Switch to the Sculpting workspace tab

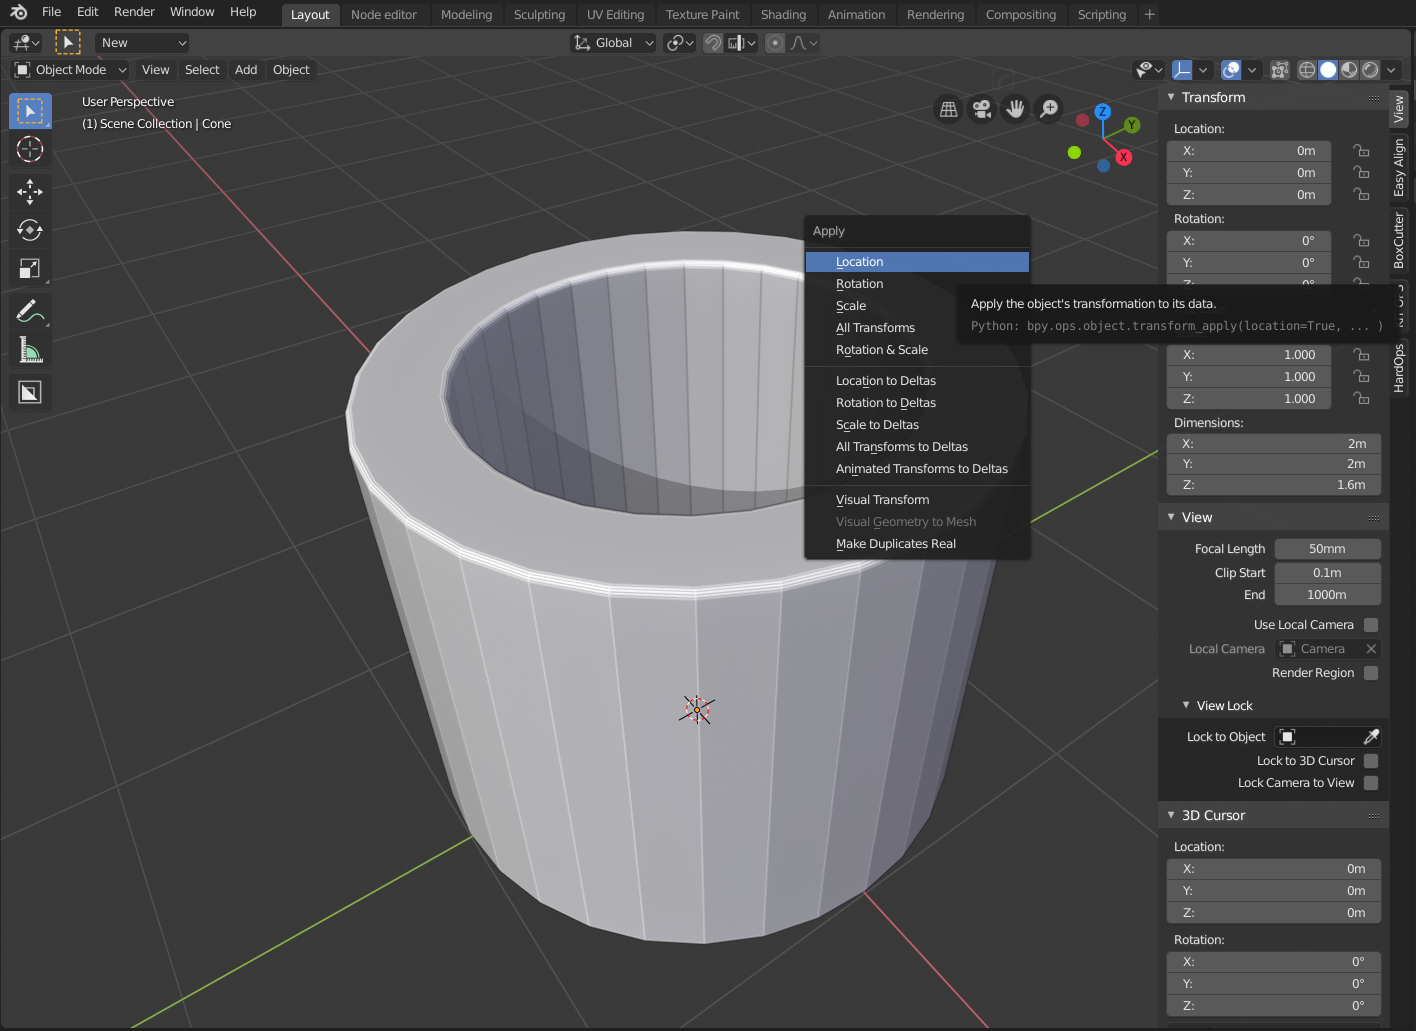(x=539, y=15)
